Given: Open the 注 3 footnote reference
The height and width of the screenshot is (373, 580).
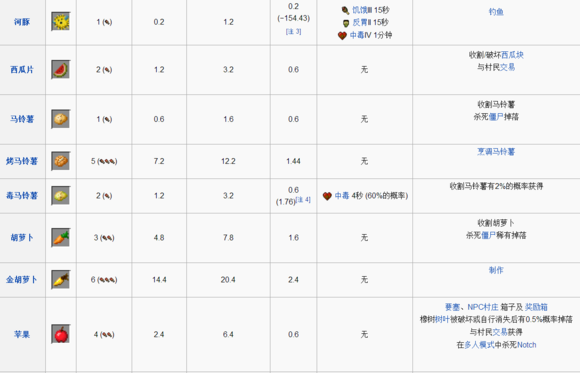Looking at the screenshot, I should (x=293, y=32).
